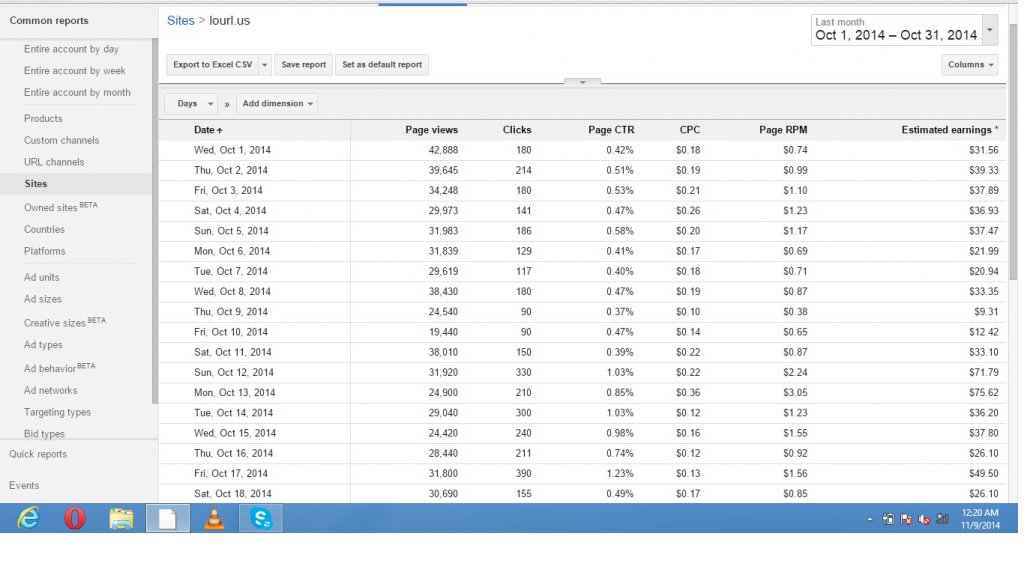Click the $75.62 earnings value
The height and width of the screenshot is (581, 1024).
(984, 393)
